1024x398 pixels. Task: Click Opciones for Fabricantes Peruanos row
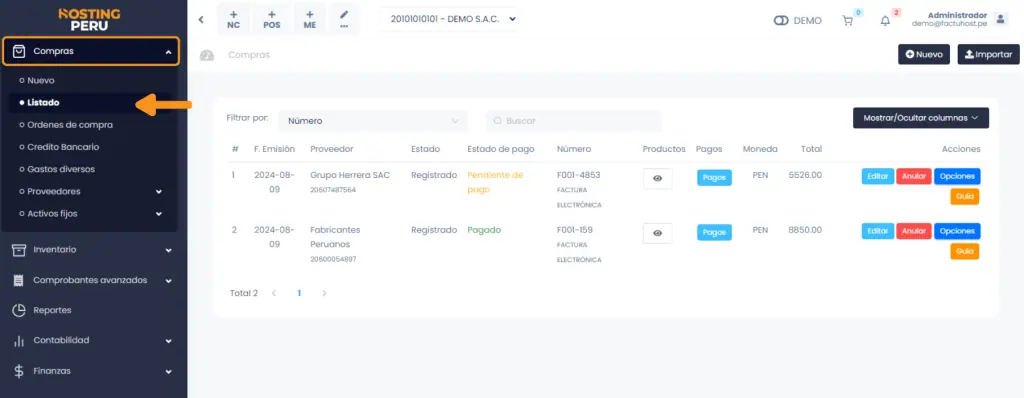tap(957, 231)
